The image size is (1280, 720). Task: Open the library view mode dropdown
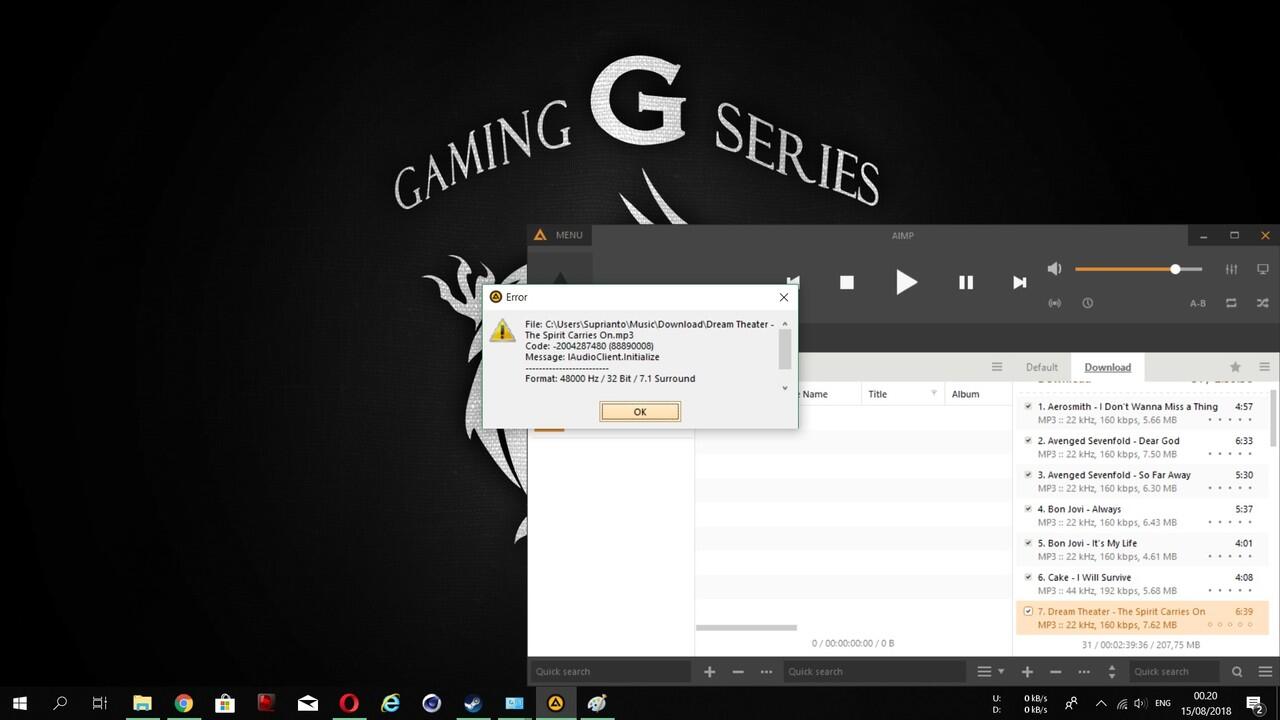click(989, 672)
